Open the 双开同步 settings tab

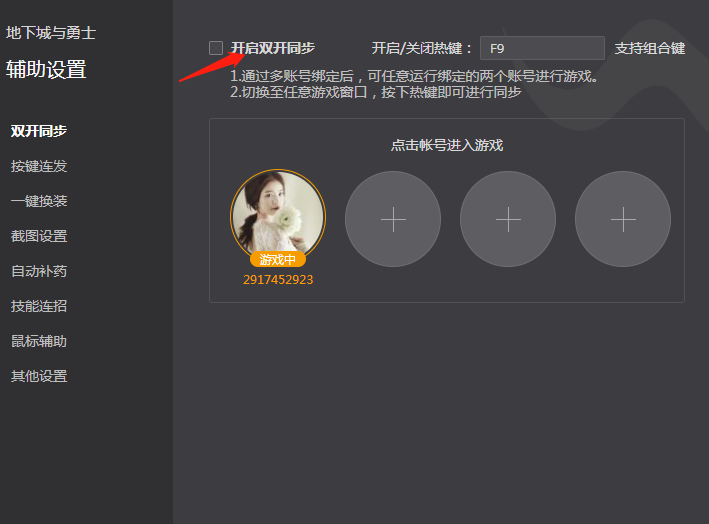pyautogui.click(x=39, y=131)
